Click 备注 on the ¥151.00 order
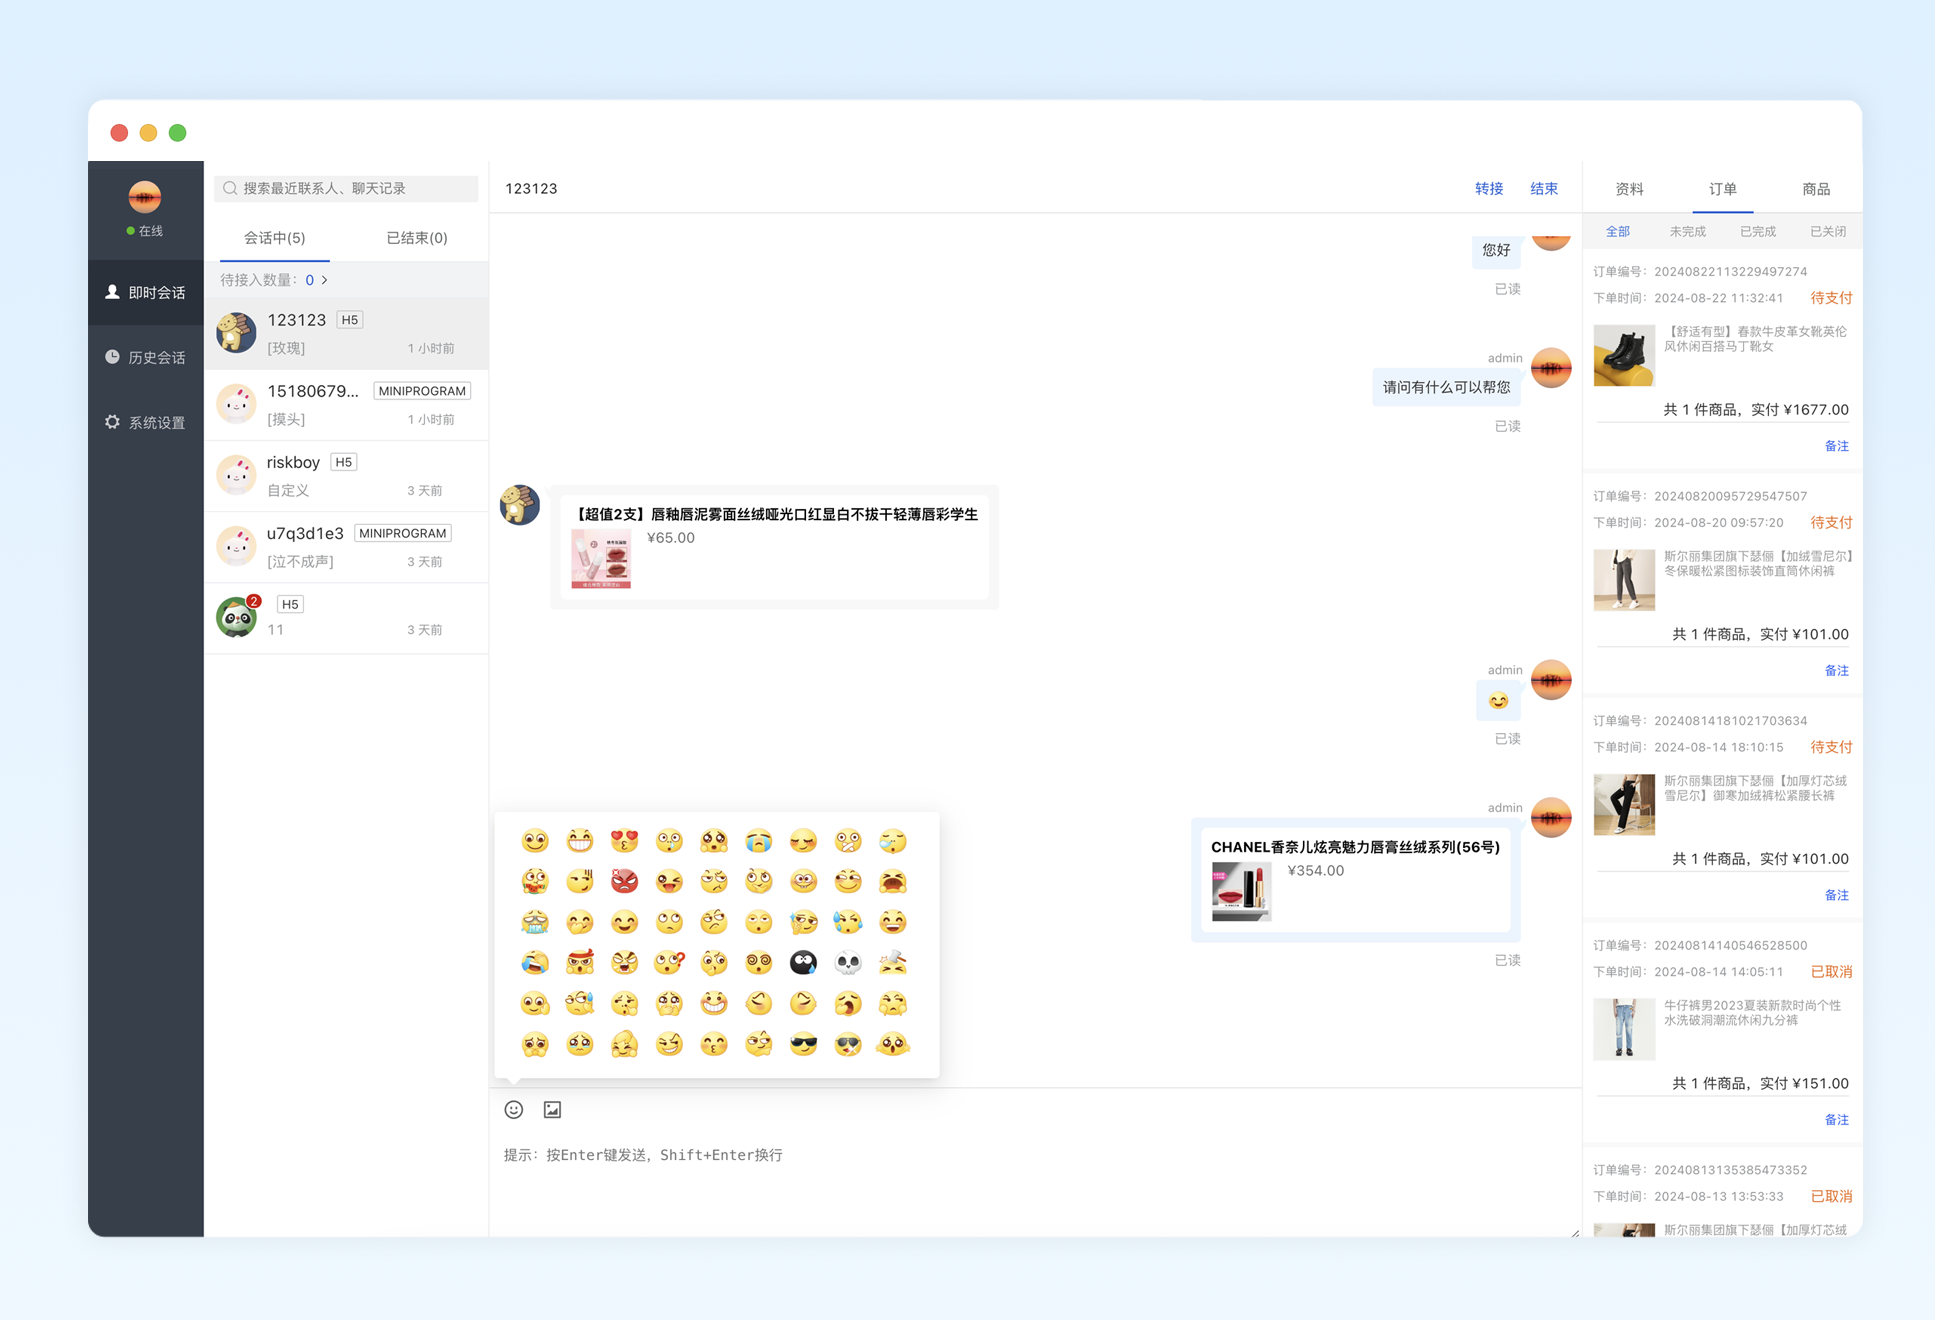 tap(1836, 1120)
